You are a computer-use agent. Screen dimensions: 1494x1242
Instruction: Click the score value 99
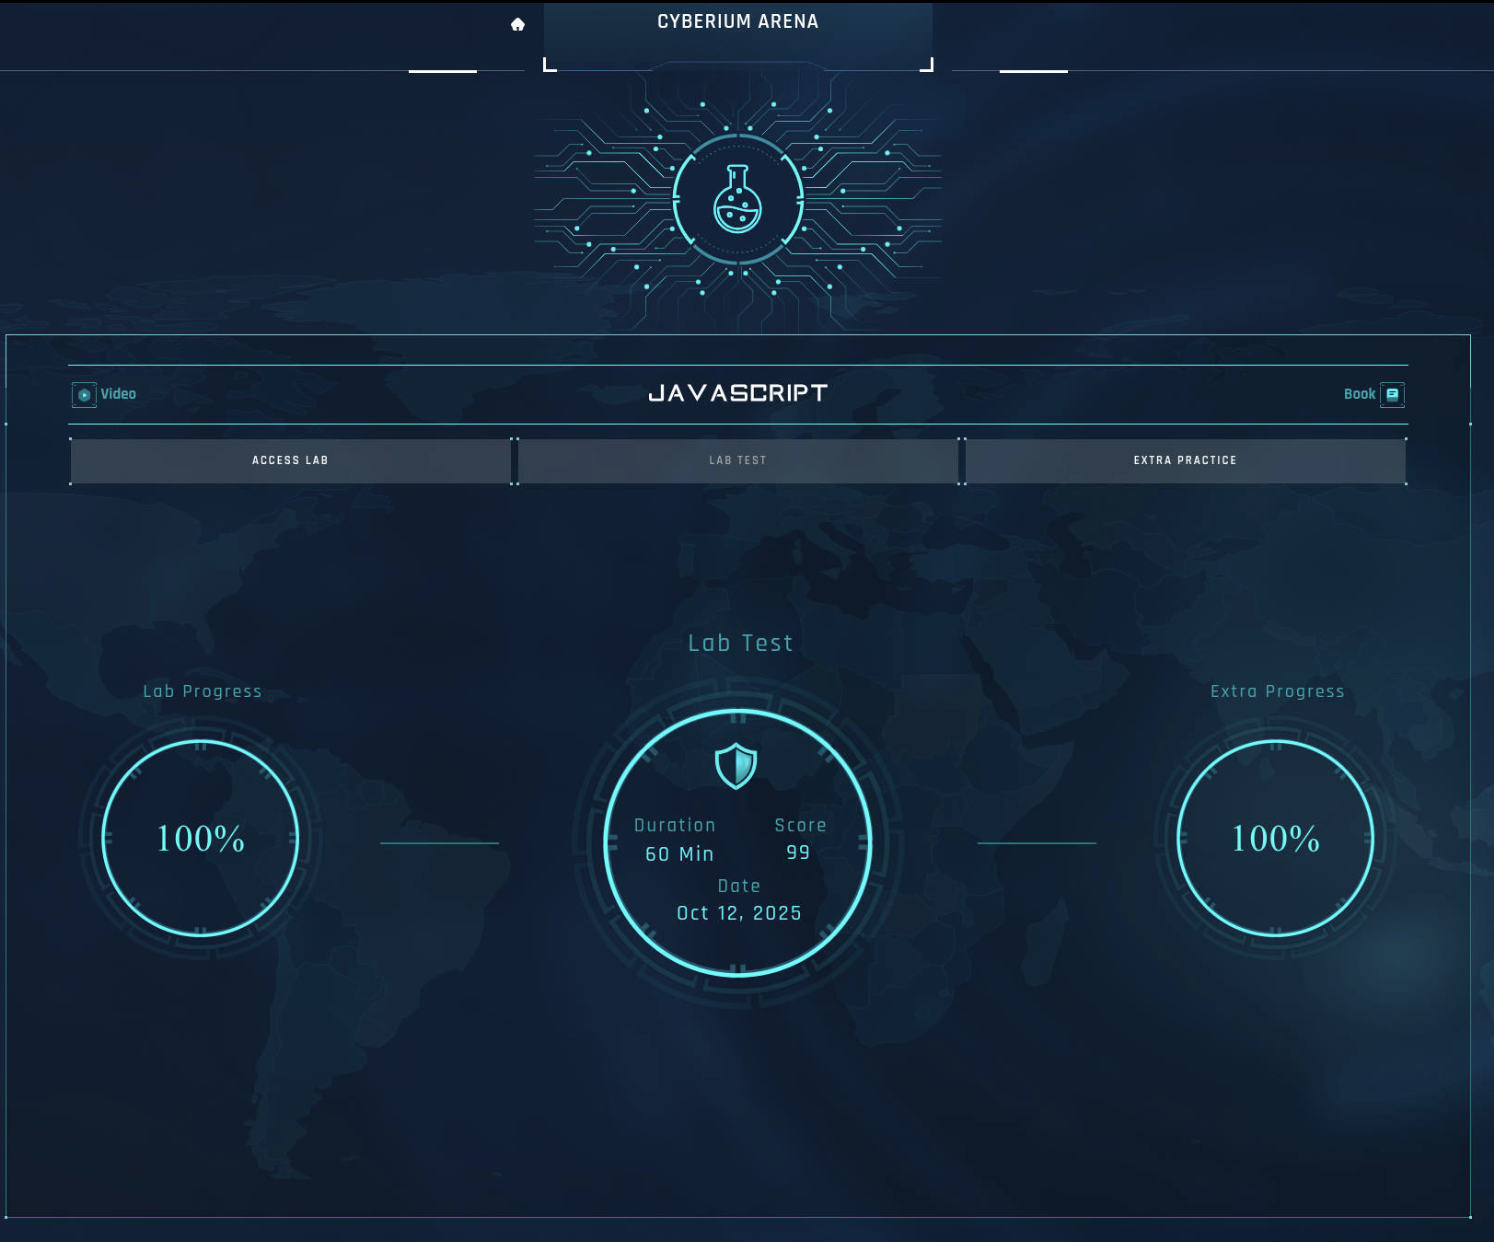tap(798, 853)
